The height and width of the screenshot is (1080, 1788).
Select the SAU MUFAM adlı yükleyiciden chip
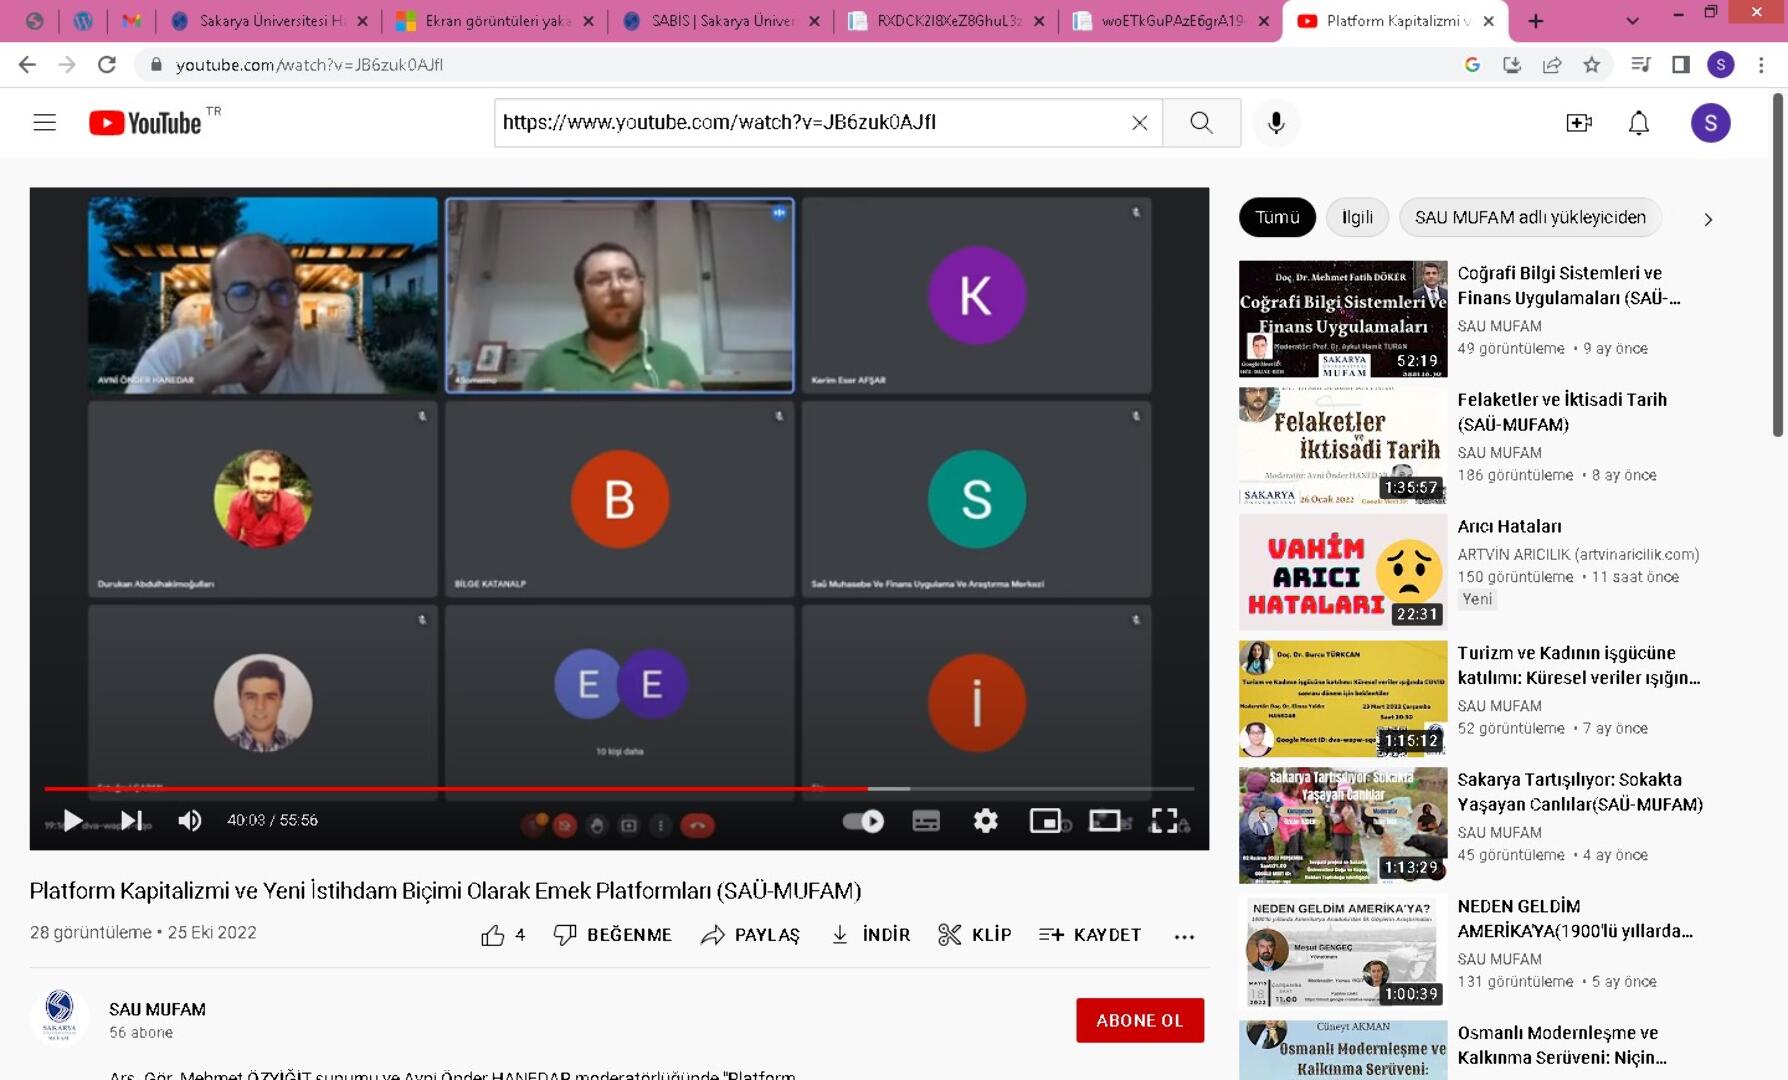tap(1530, 217)
